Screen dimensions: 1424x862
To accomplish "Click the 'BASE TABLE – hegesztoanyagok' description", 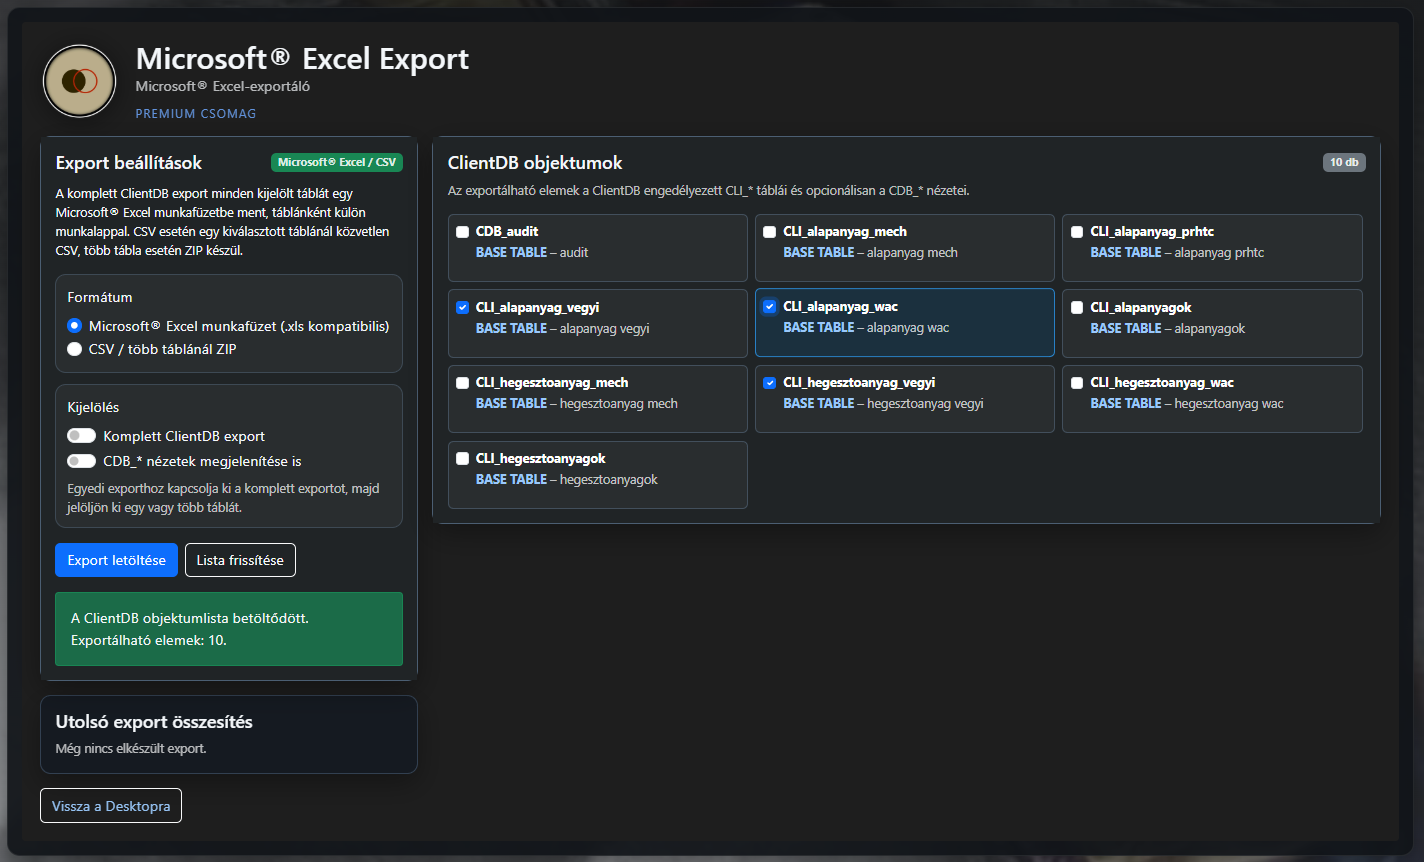I will 567,480.
